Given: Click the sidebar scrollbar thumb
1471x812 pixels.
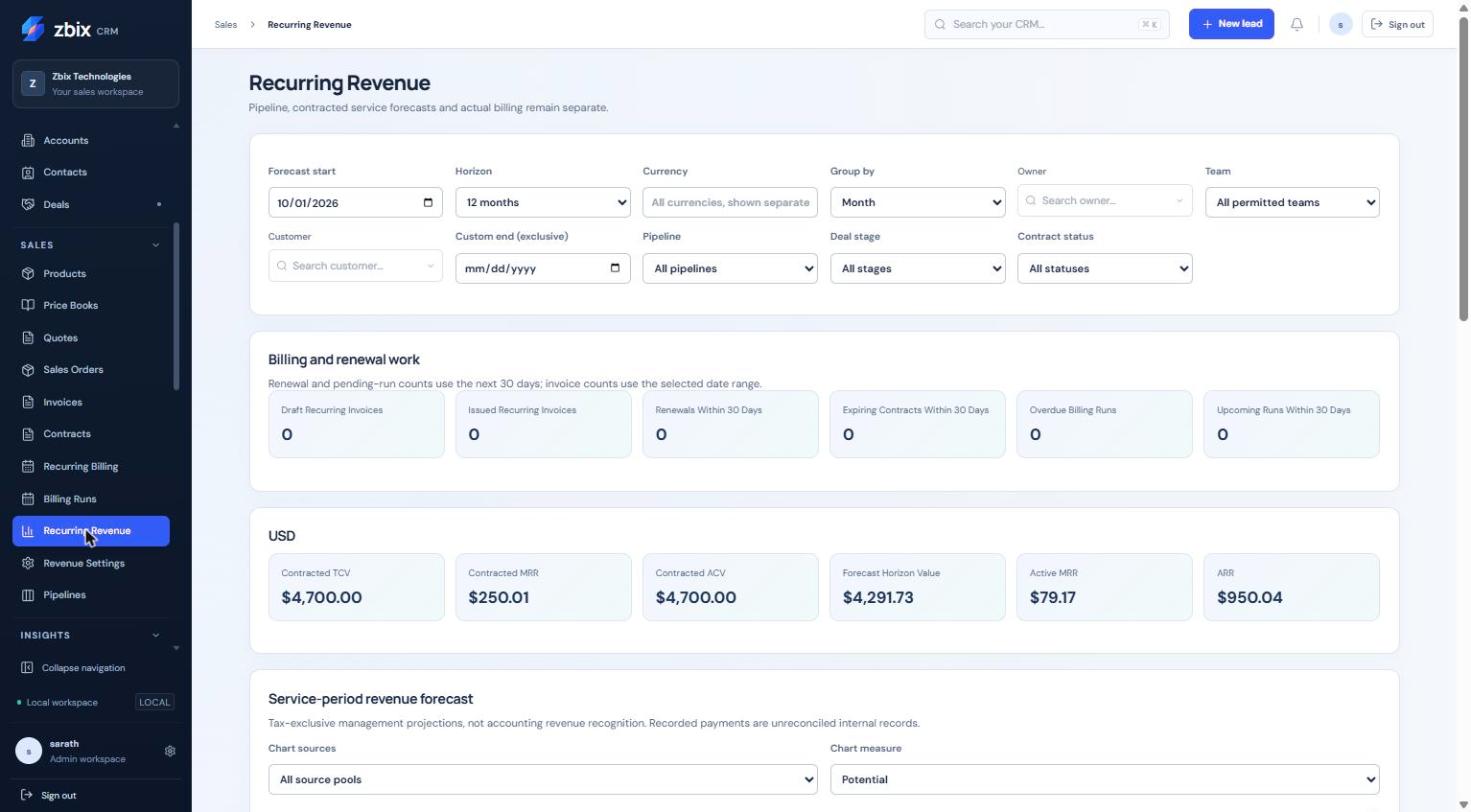Looking at the screenshot, I should tap(177, 306).
